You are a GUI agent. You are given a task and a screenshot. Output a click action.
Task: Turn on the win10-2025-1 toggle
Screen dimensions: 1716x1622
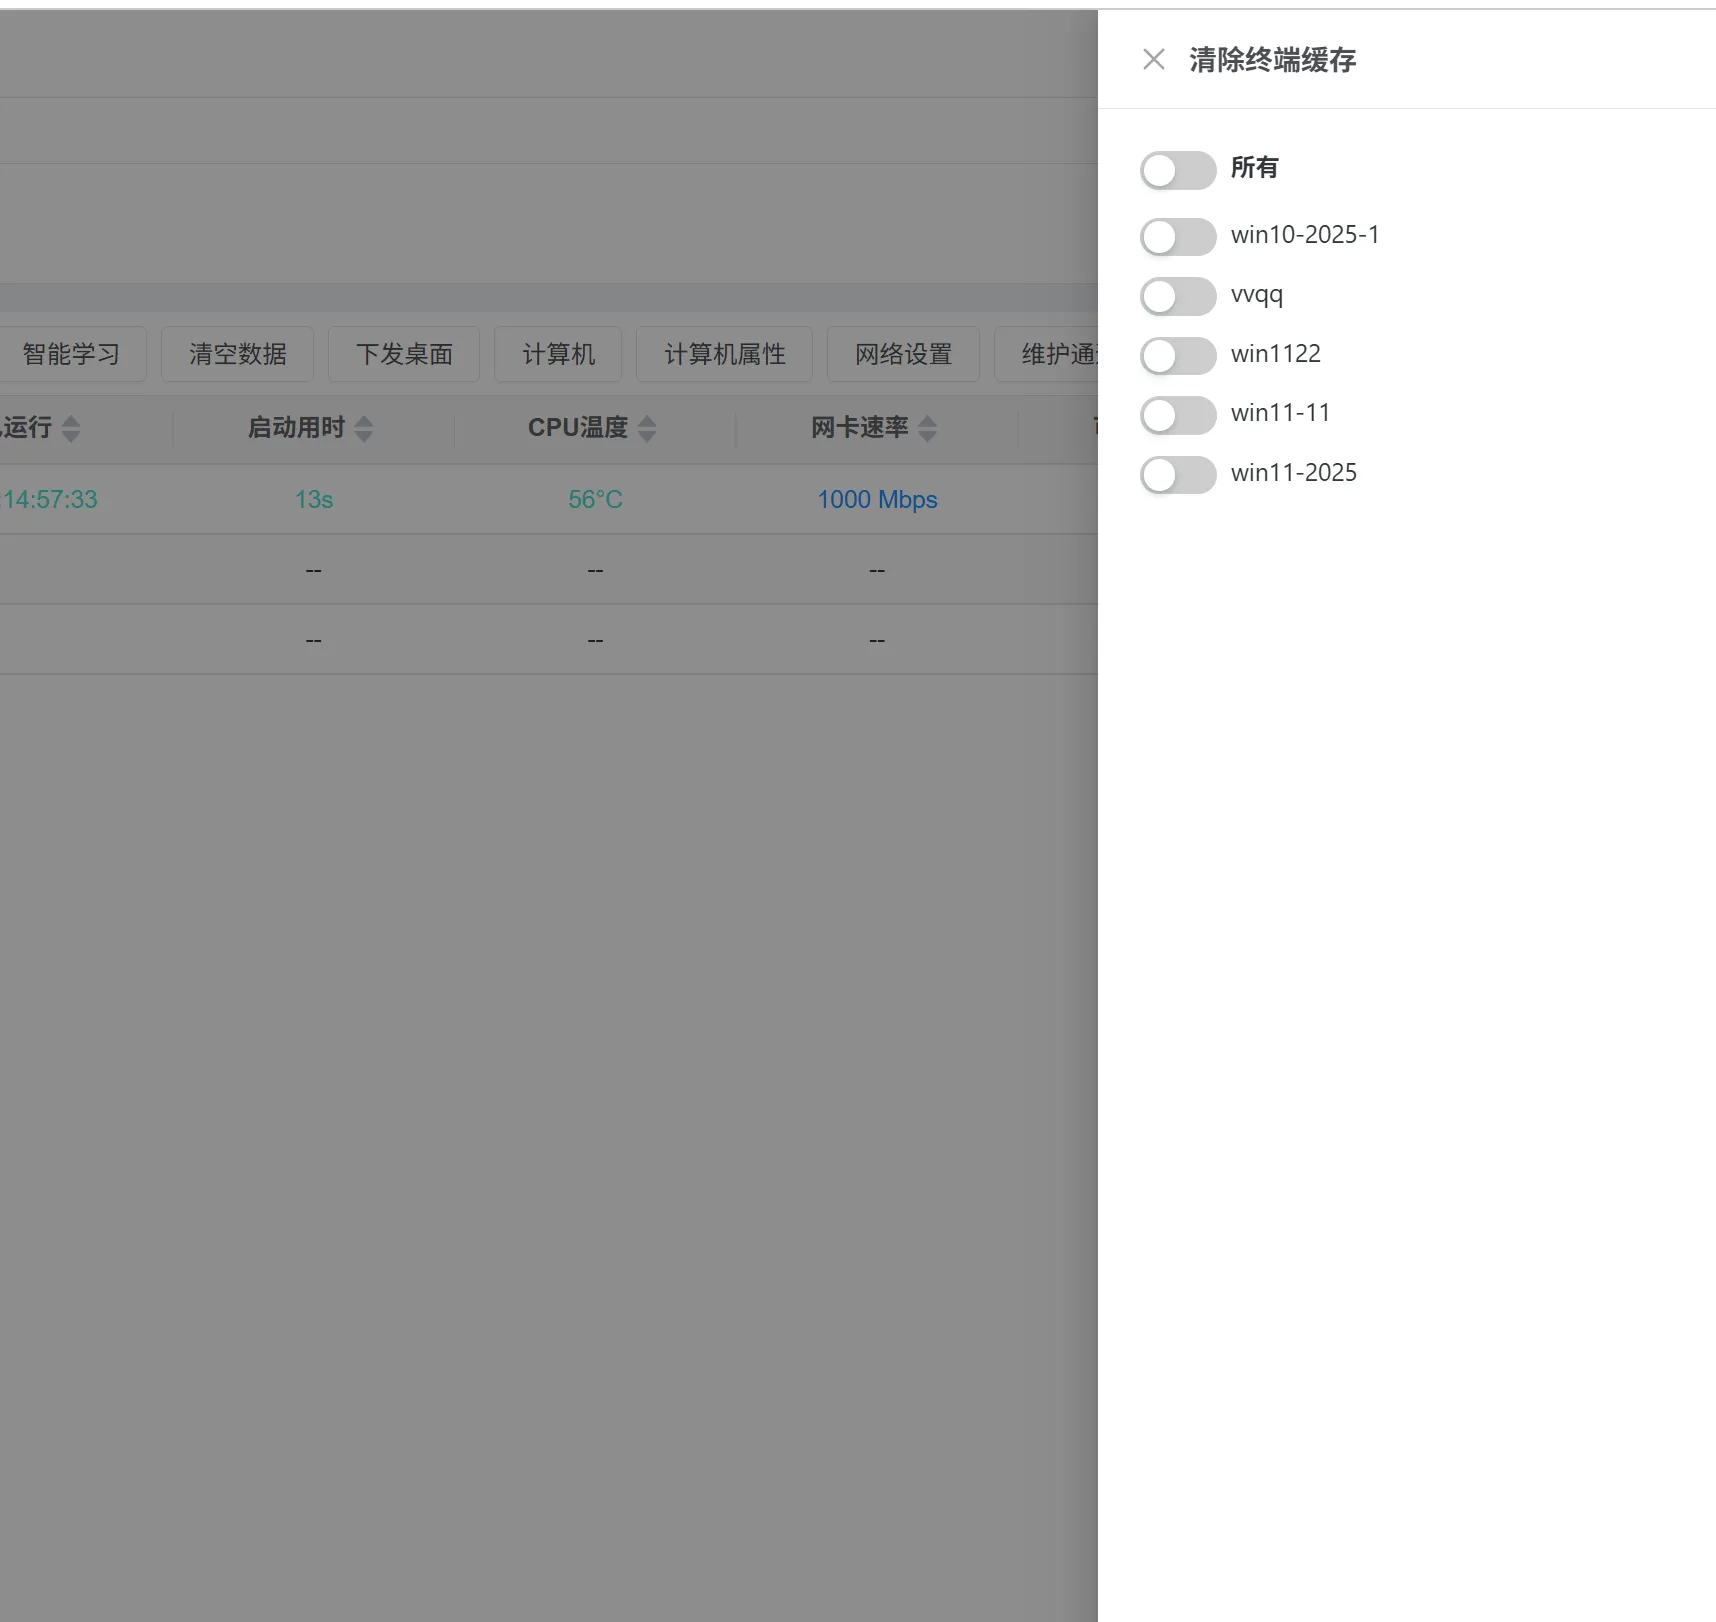[1178, 237]
